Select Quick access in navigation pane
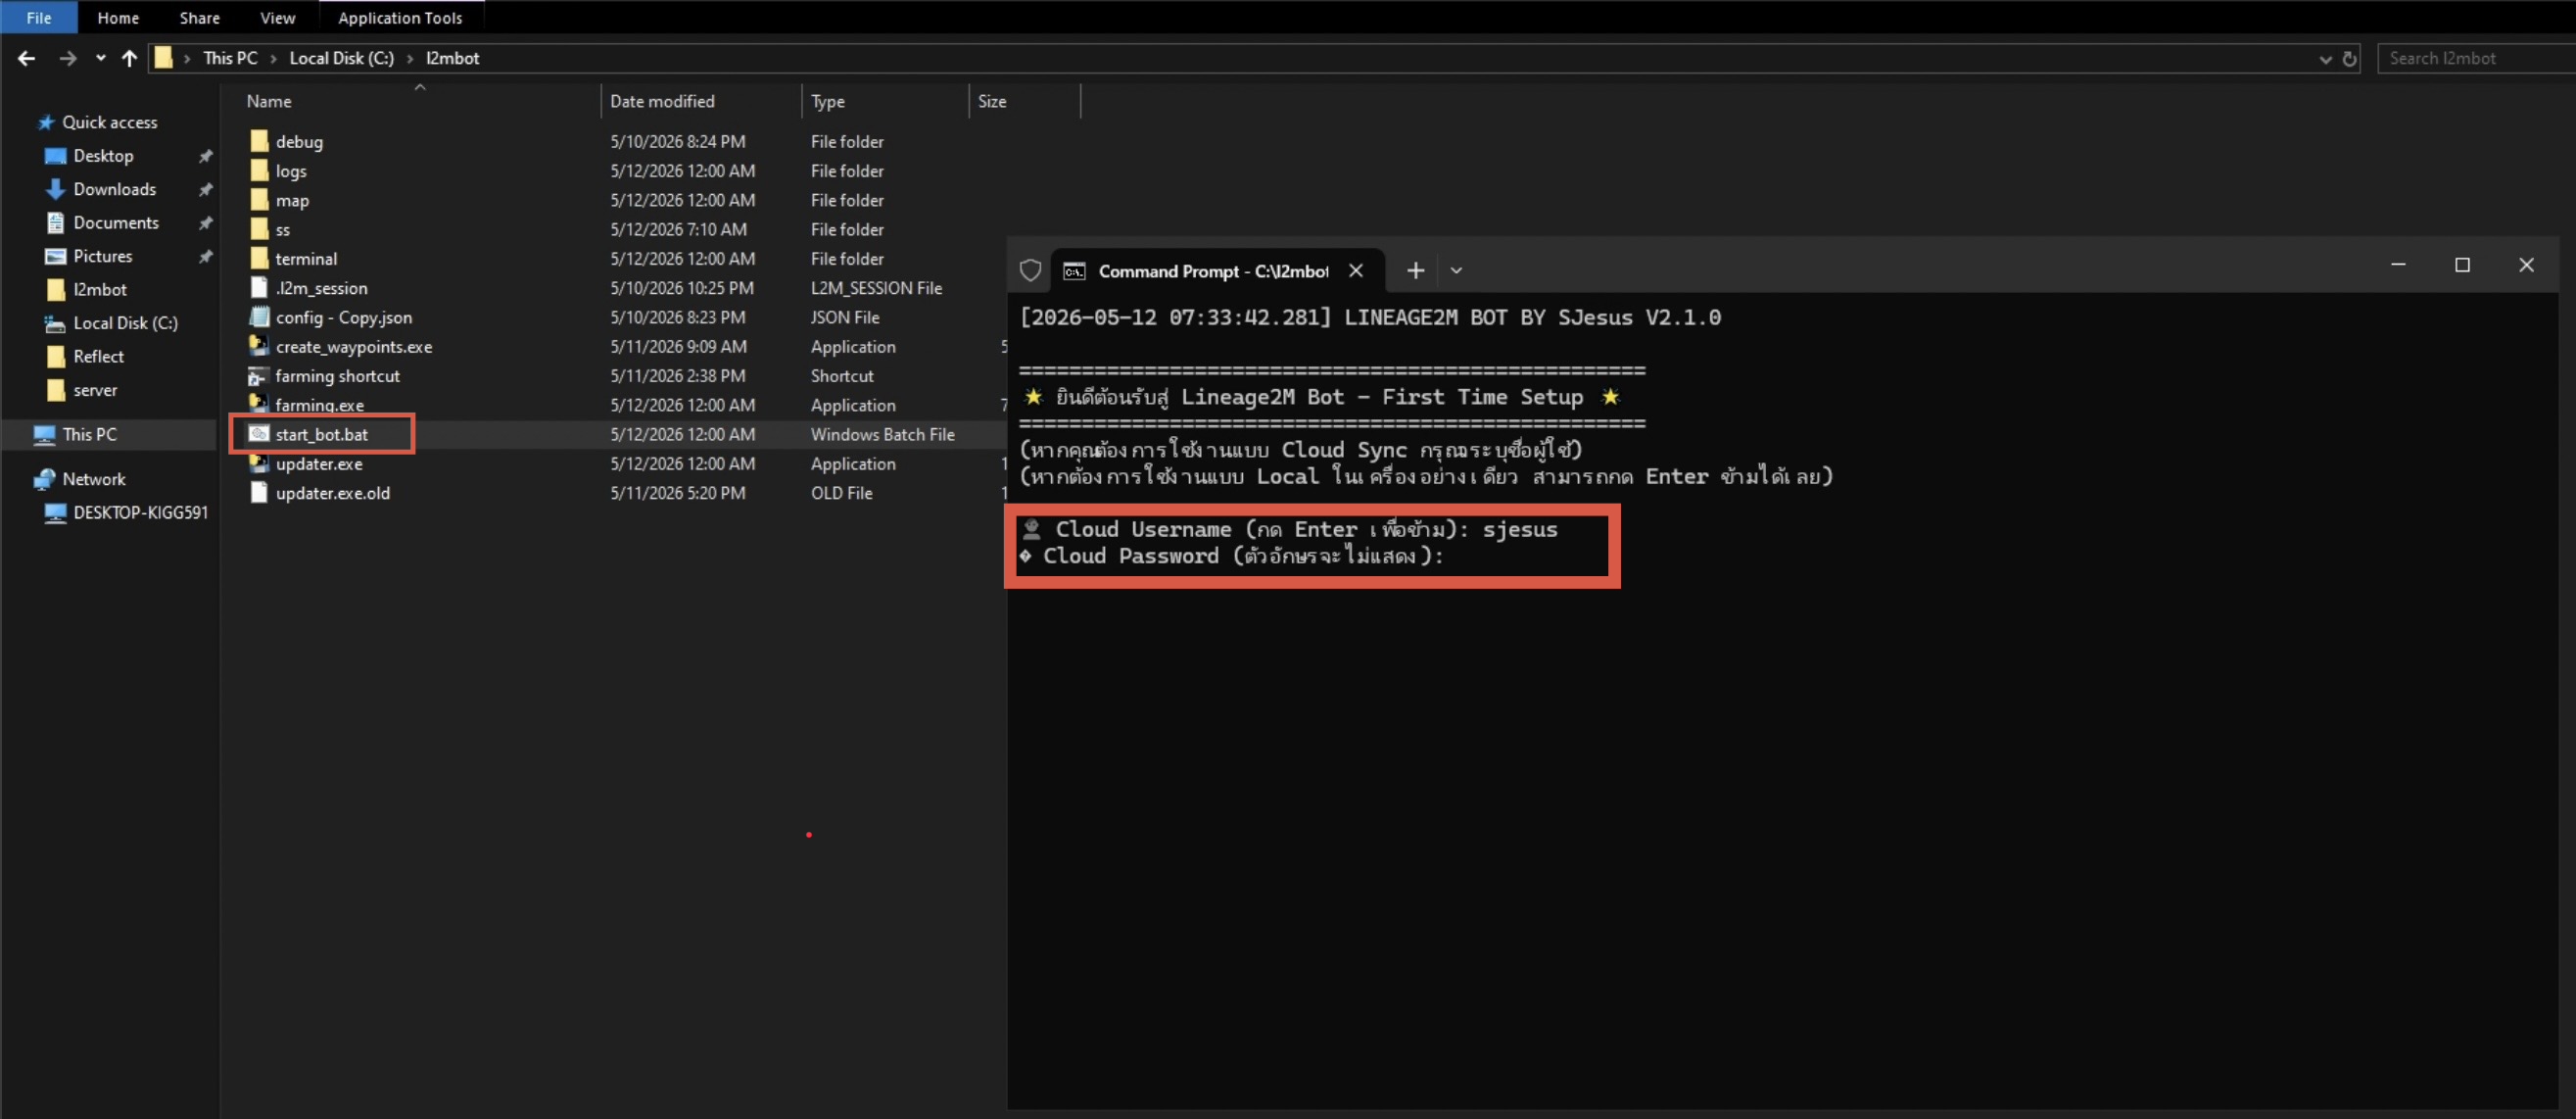 point(109,122)
